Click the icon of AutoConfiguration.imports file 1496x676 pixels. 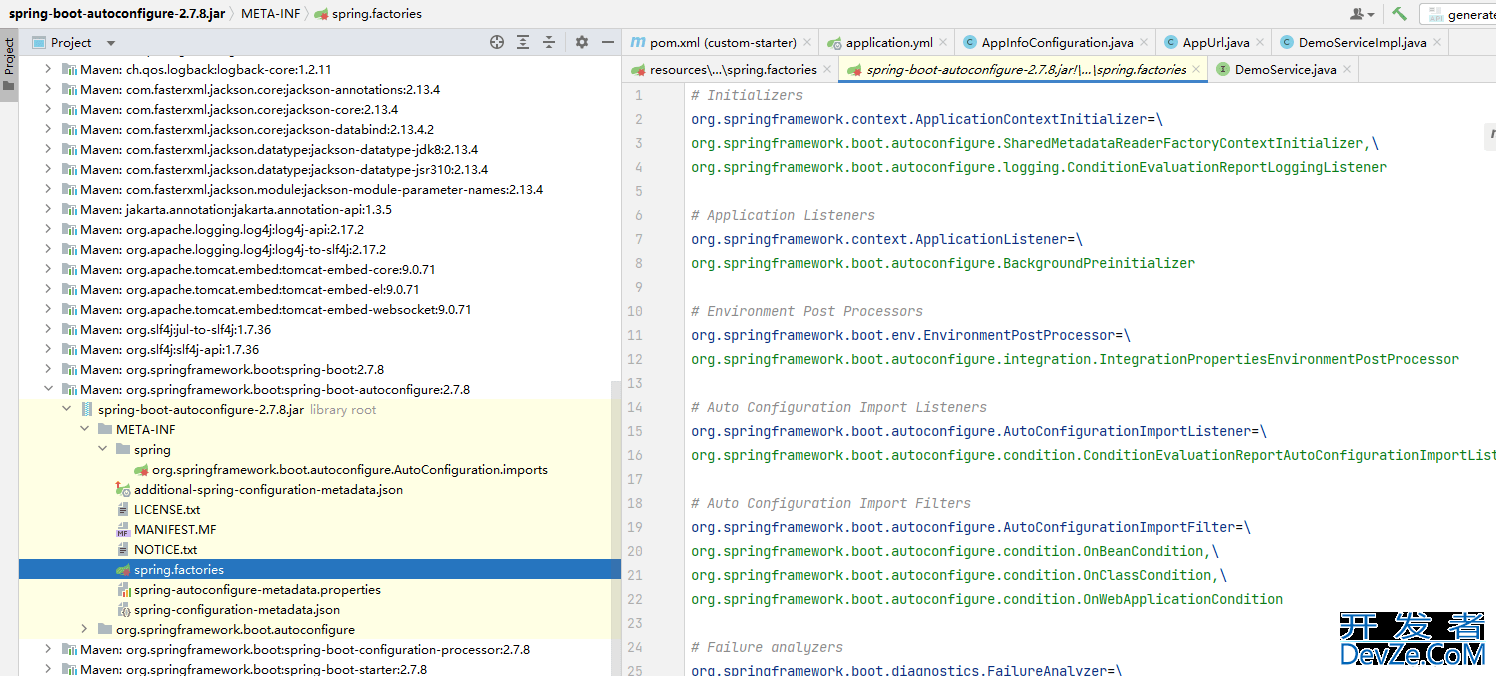pos(141,470)
